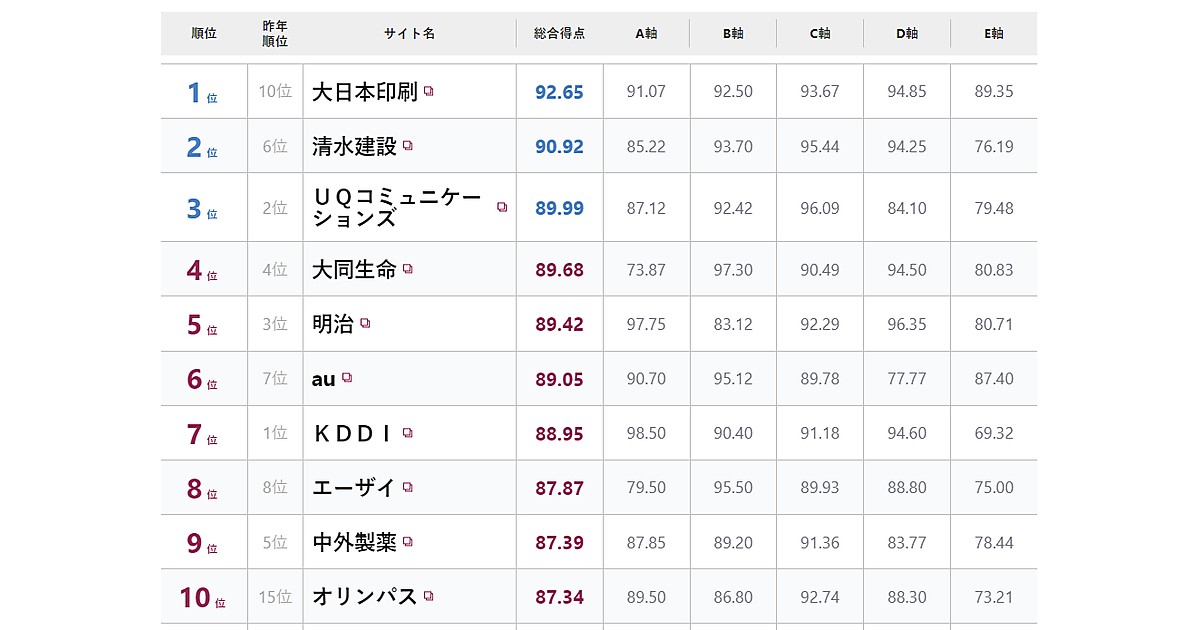Screen dimensions: 1200x630
Task: Open external link icon next to au
Action: coord(347,378)
